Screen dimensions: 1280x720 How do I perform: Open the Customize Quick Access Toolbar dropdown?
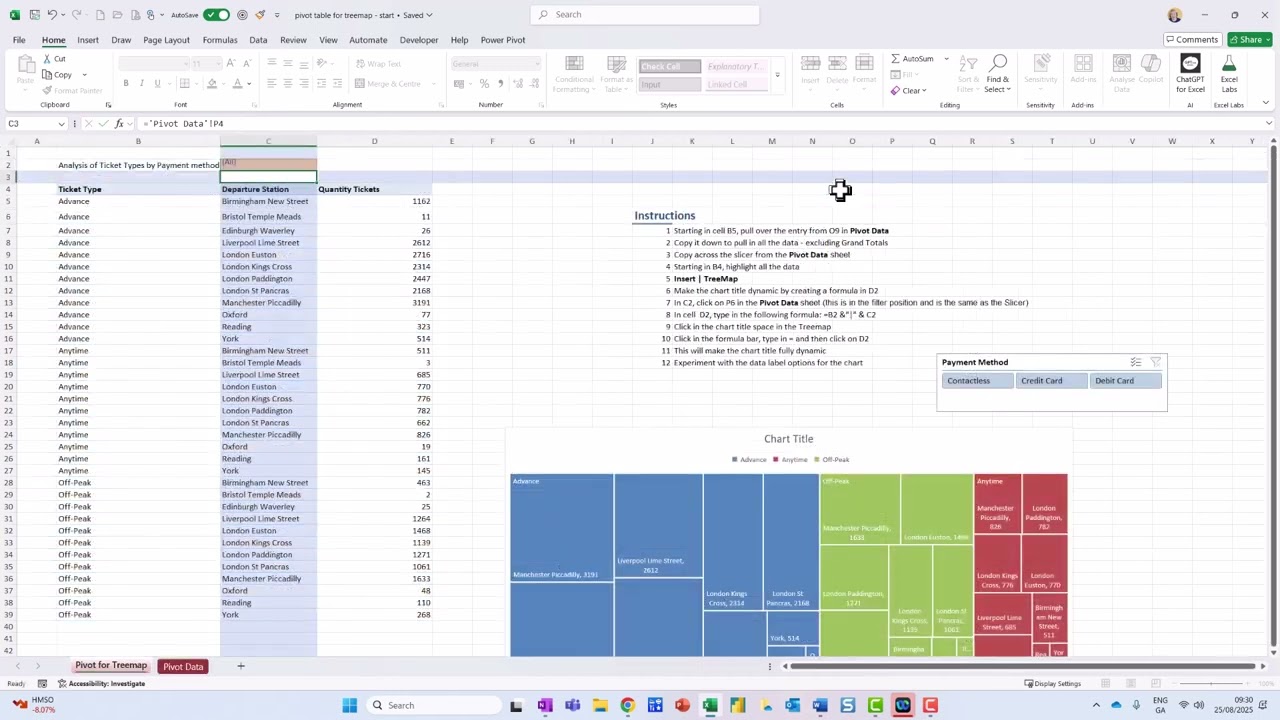tap(276, 15)
